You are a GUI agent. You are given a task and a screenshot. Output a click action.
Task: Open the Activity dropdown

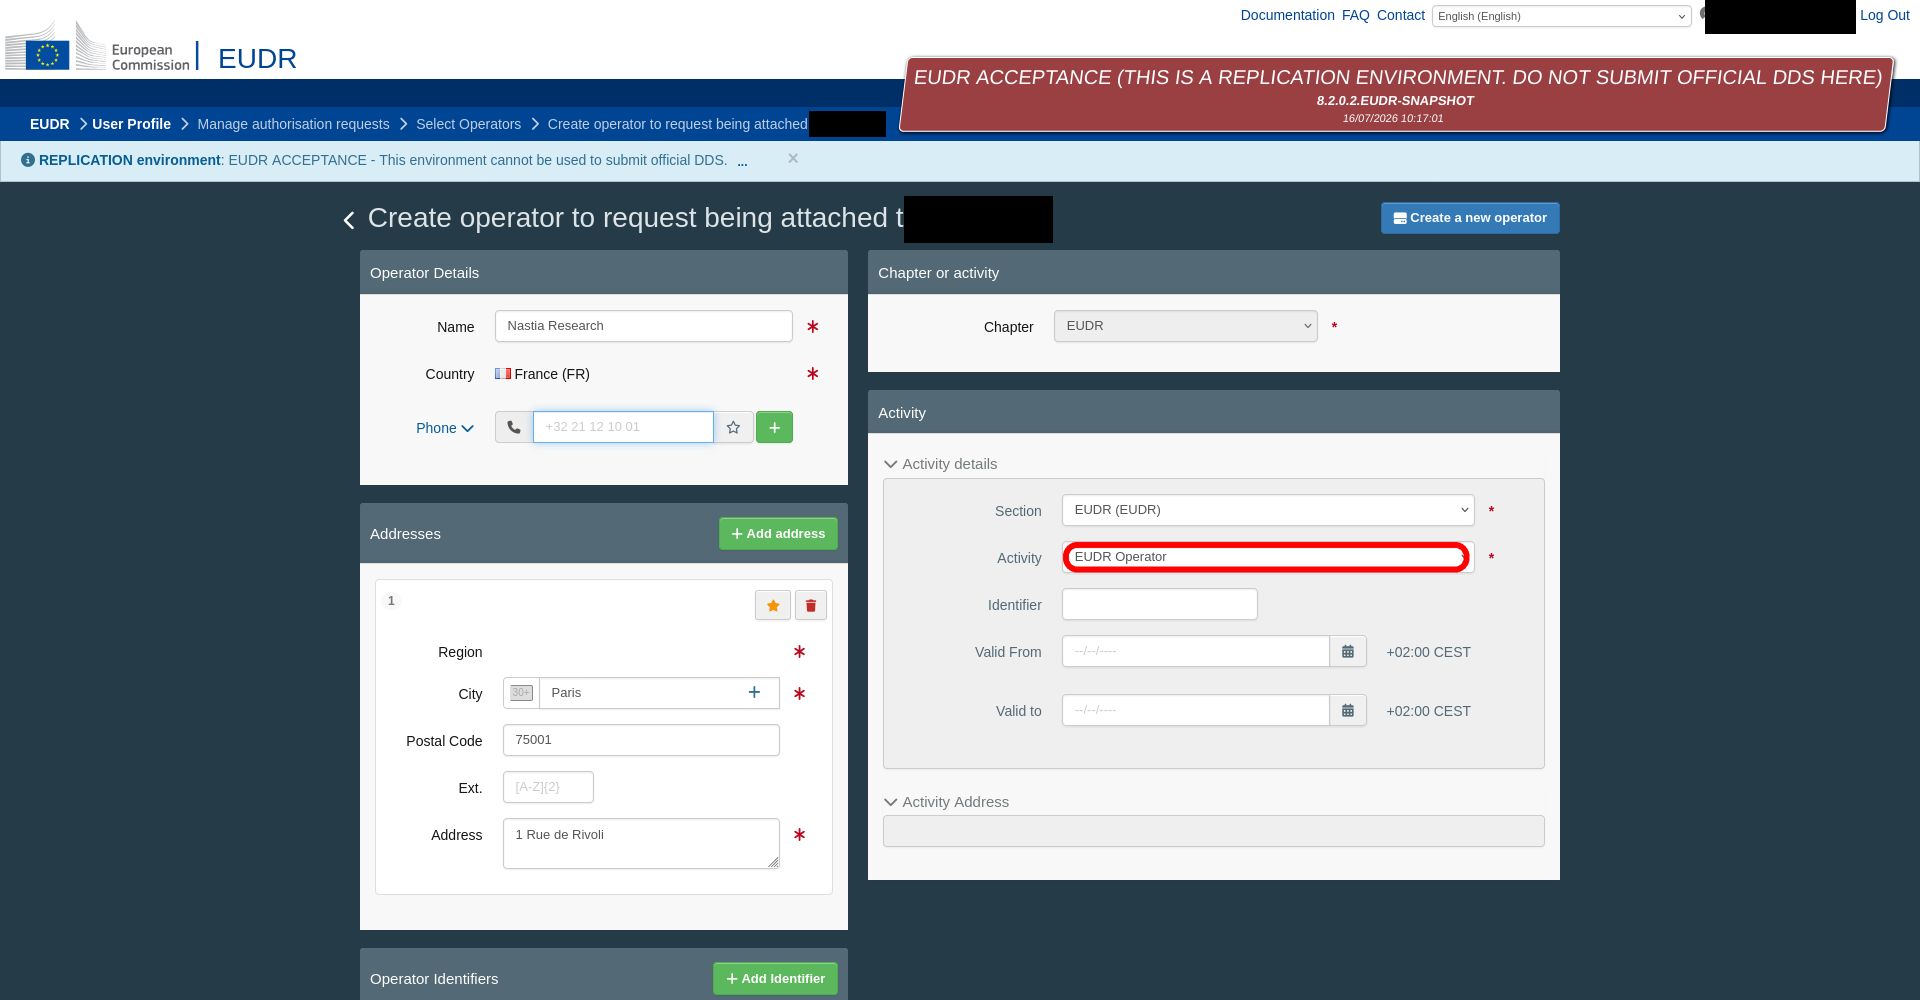coord(1268,557)
